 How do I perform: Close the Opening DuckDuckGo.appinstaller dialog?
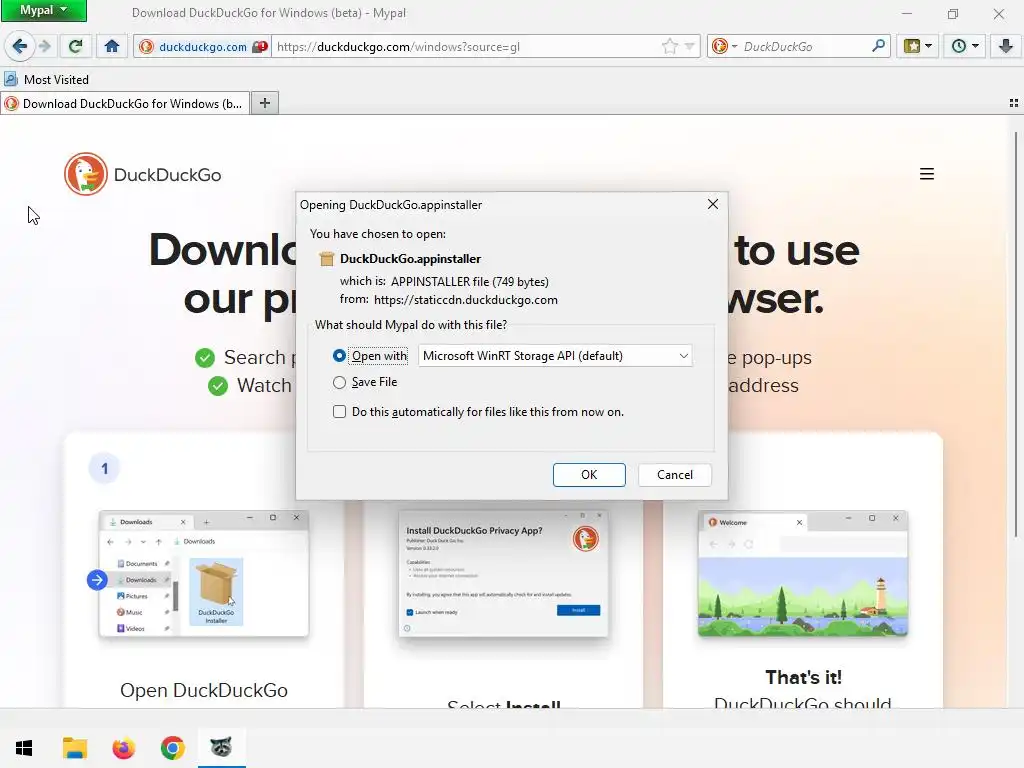712,204
